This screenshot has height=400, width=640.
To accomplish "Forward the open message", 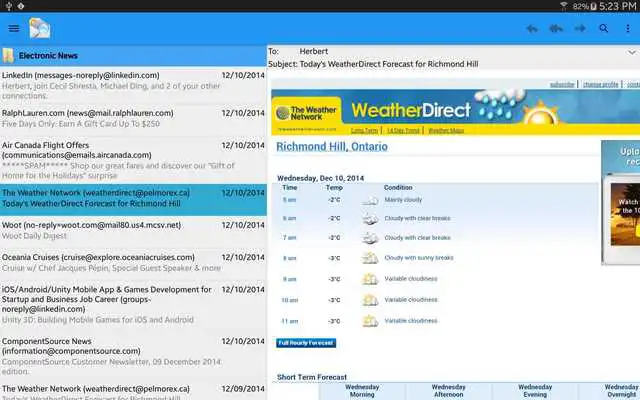I will pyautogui.click(x=580, y=28).
